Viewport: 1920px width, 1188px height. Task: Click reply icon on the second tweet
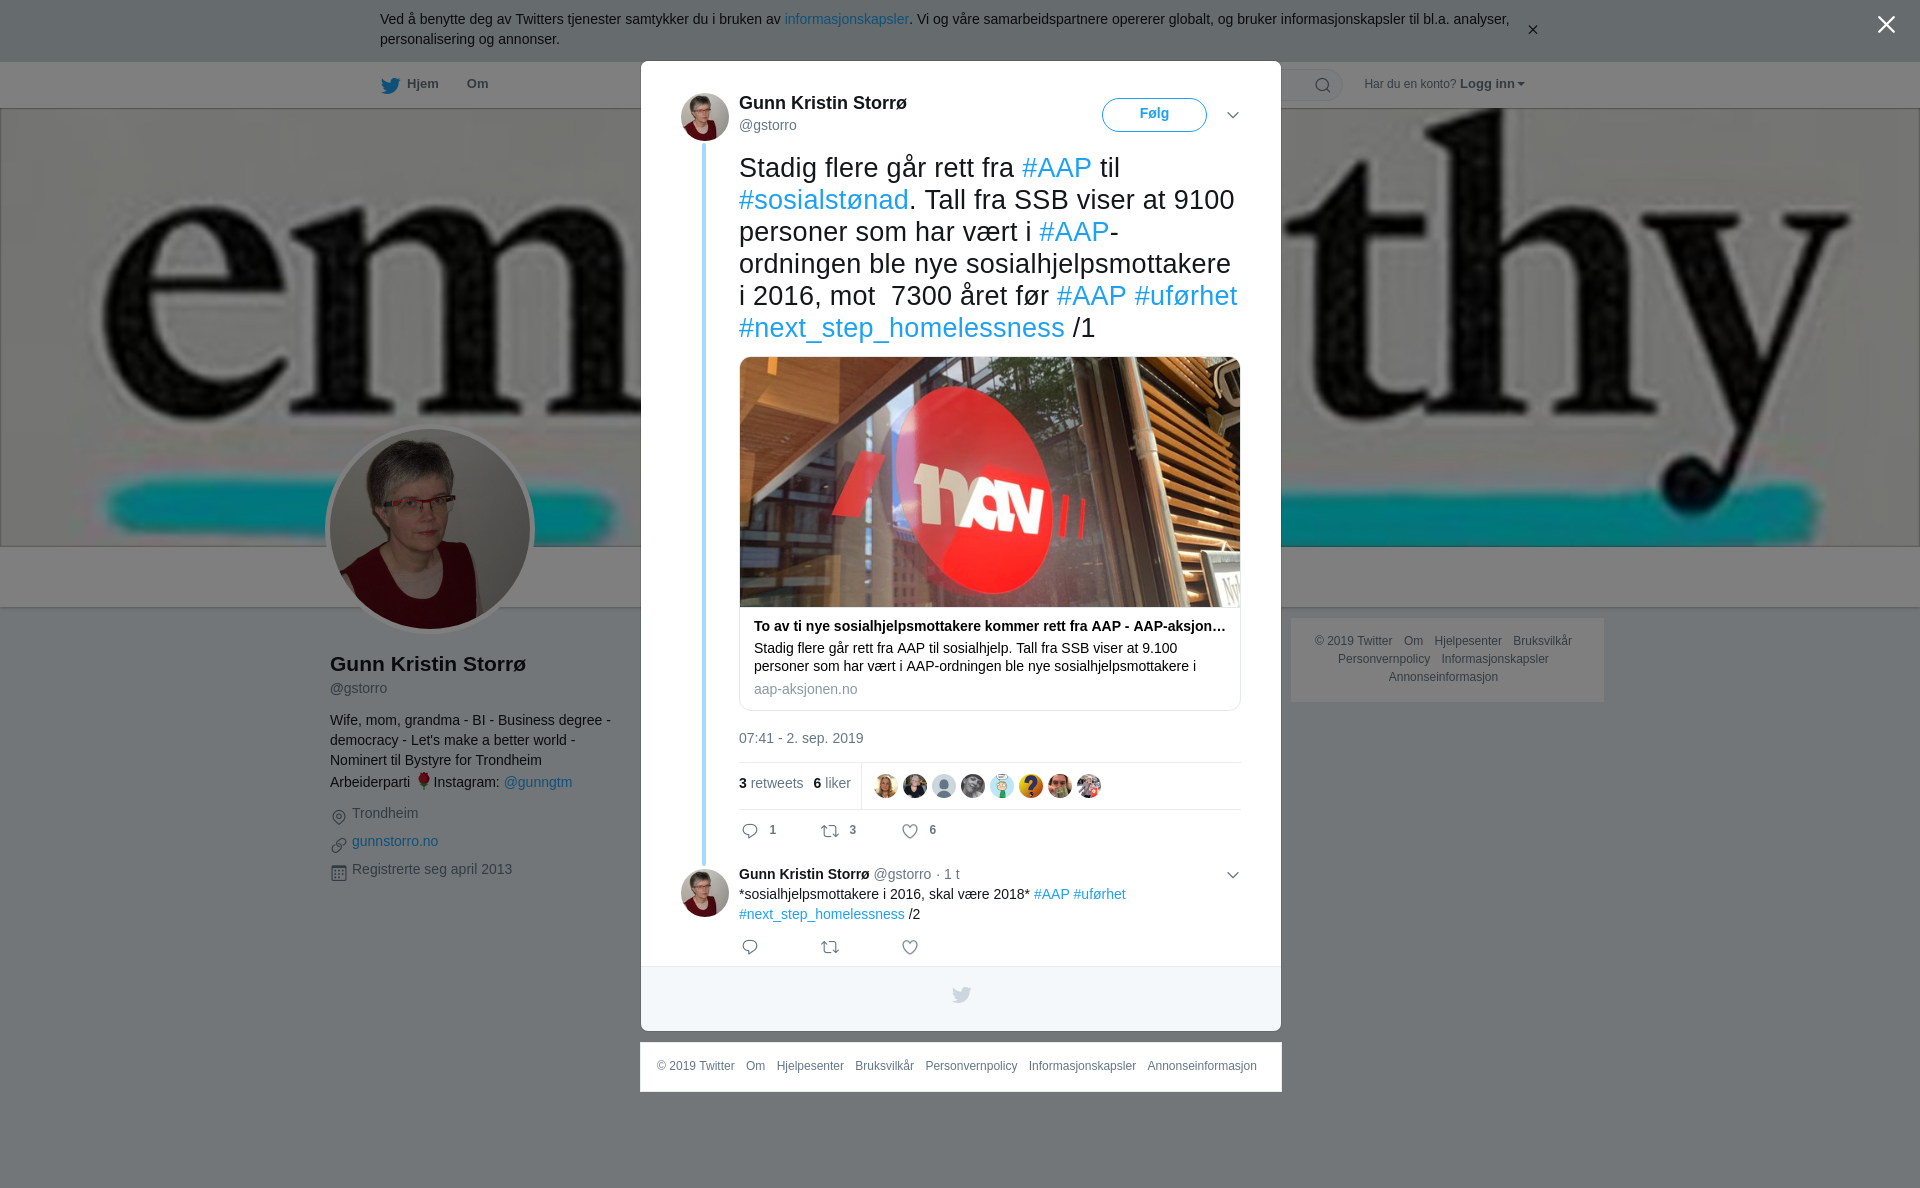click(750, 947)
